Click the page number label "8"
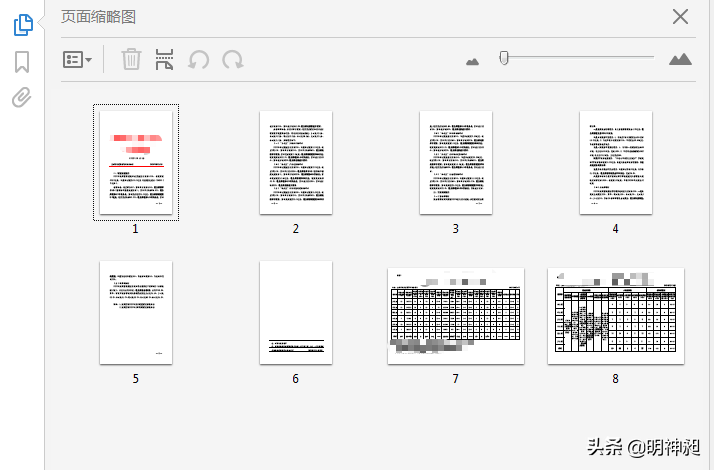714x470 pixels. [x=615, y=378]
